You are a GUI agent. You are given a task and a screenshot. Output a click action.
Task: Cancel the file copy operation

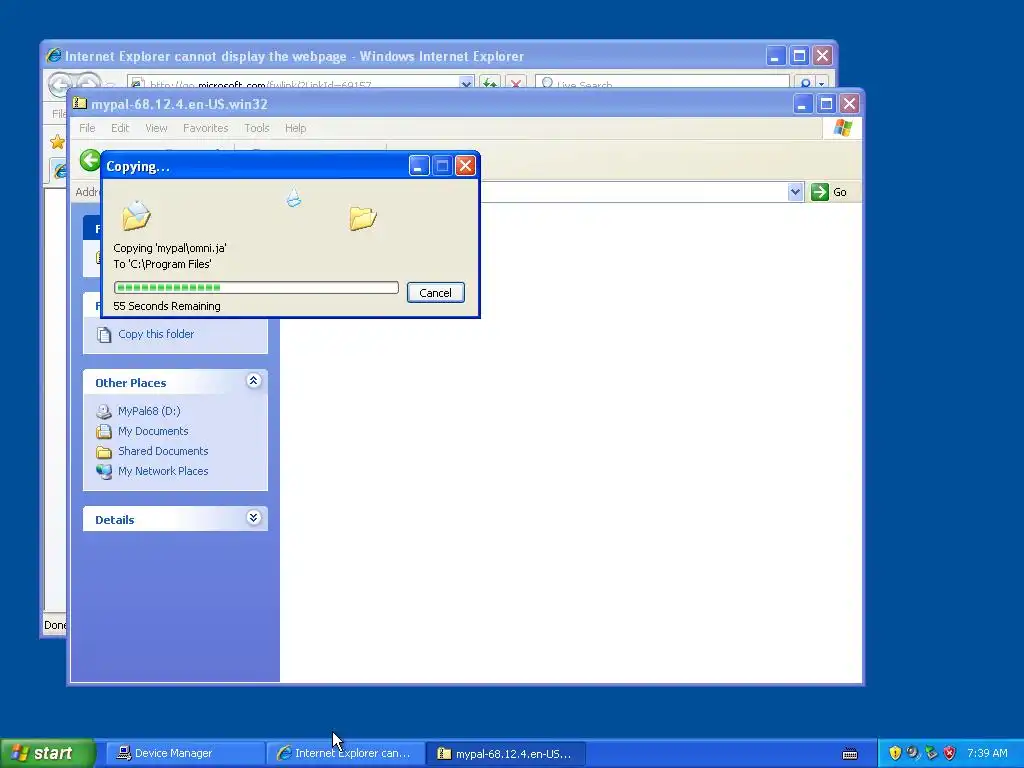coord(436,293)
